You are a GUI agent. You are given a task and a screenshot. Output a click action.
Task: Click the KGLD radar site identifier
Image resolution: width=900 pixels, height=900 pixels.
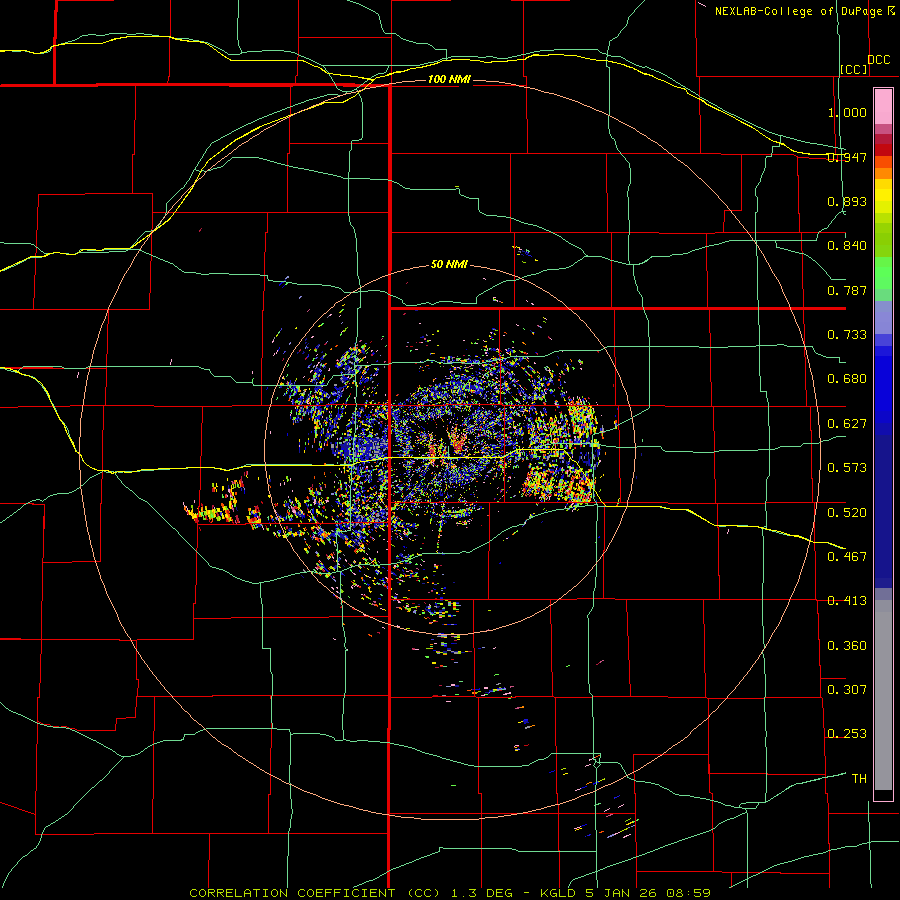(558, 893)
